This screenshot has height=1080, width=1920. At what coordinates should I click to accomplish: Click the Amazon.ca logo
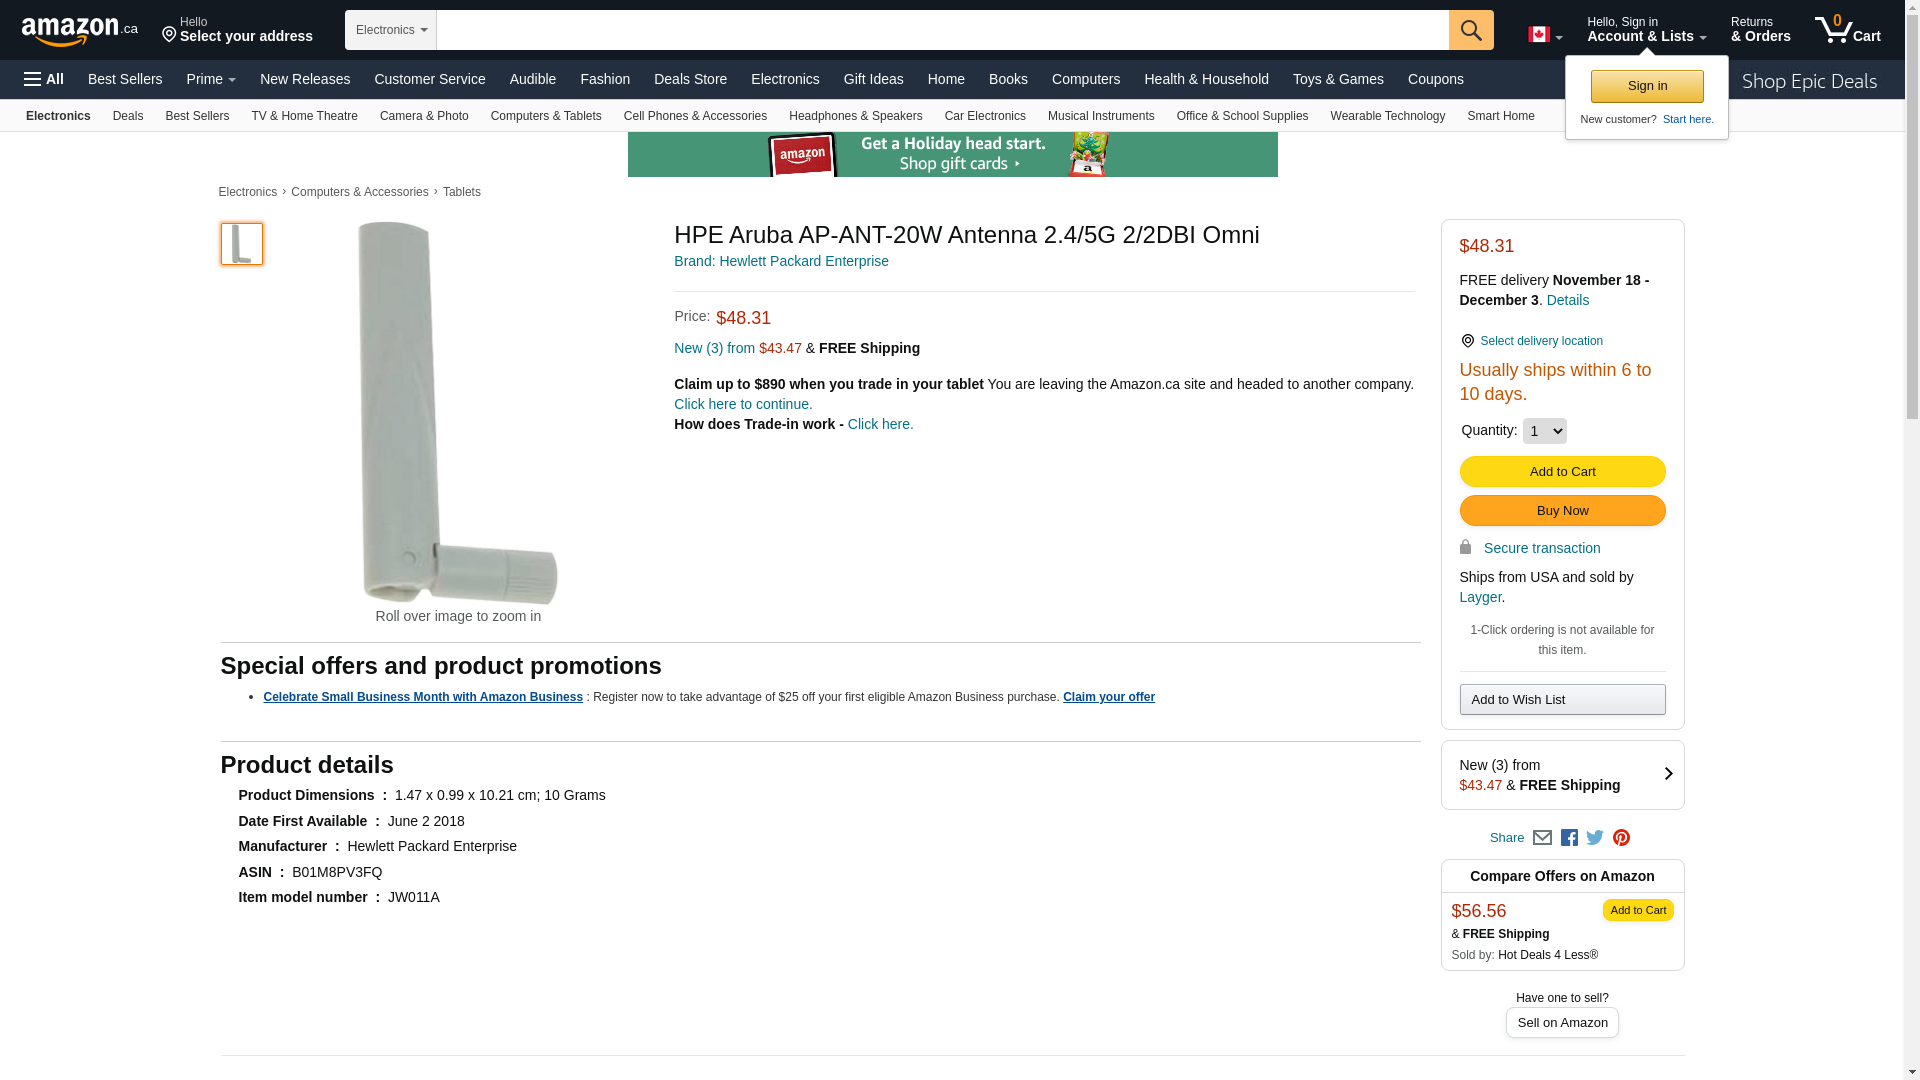pyautogui.click(x=80, y=30)
